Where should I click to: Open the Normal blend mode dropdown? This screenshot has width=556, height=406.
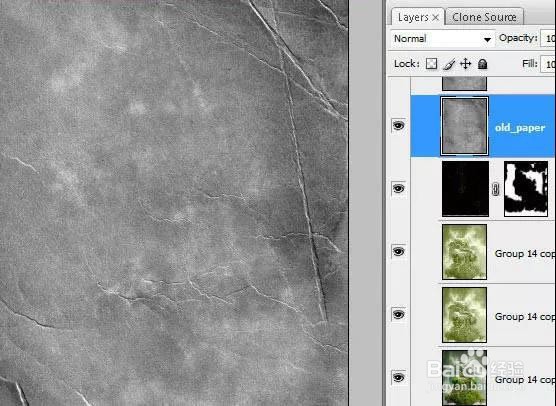[443, 39]
